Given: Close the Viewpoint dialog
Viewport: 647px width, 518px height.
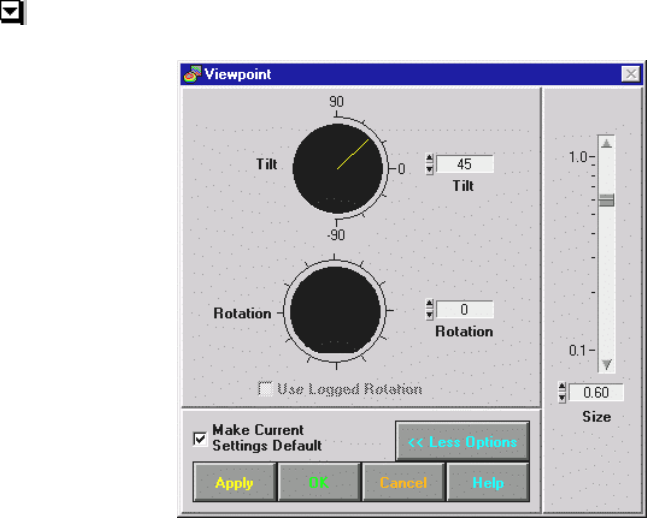Looking at the screenshot, I should tap(630, 74).
